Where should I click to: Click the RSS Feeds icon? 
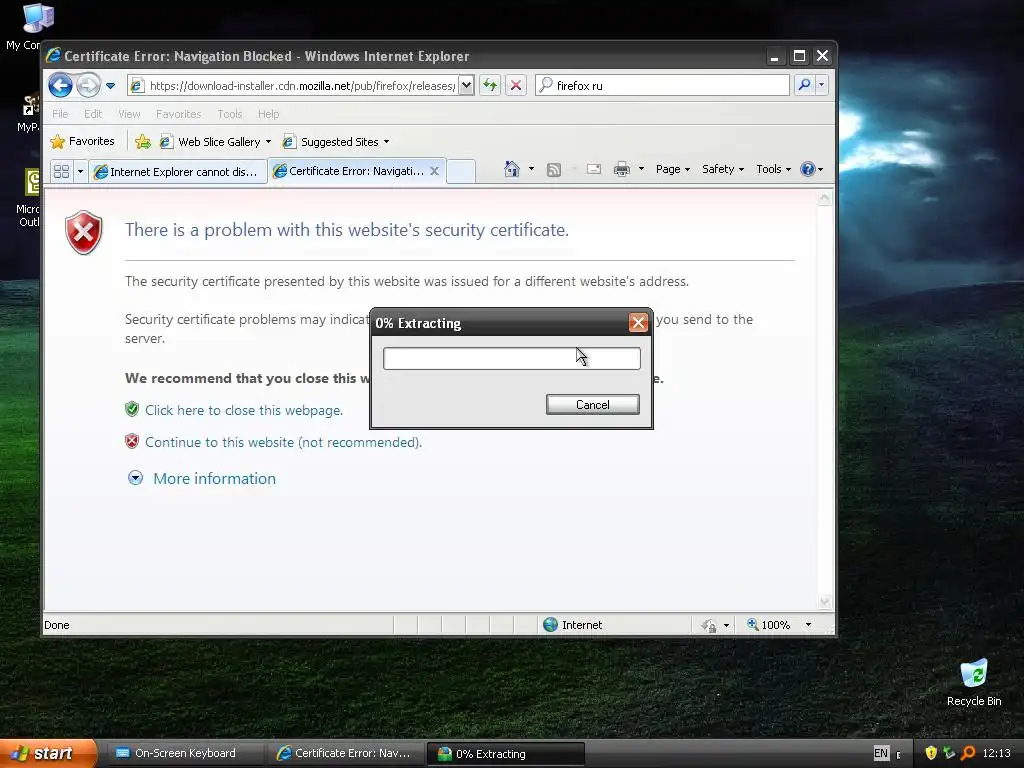[554, 170]
